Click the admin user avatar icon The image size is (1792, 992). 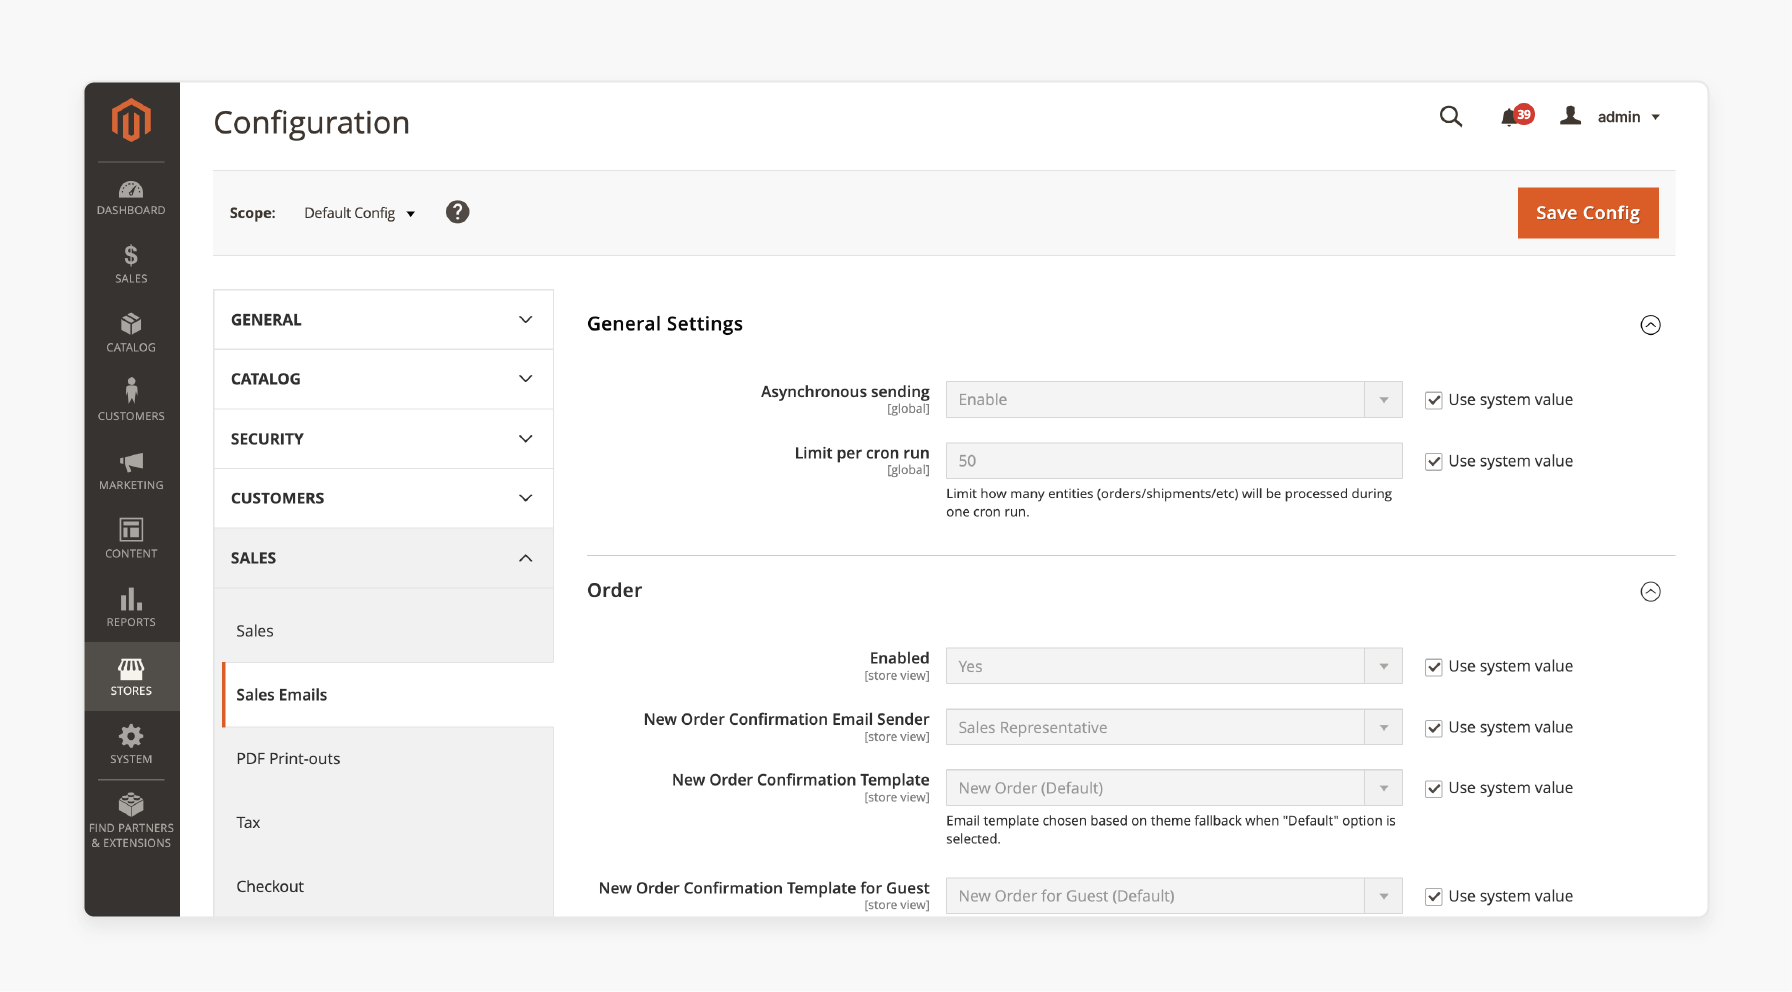(x=1571, y=116)
